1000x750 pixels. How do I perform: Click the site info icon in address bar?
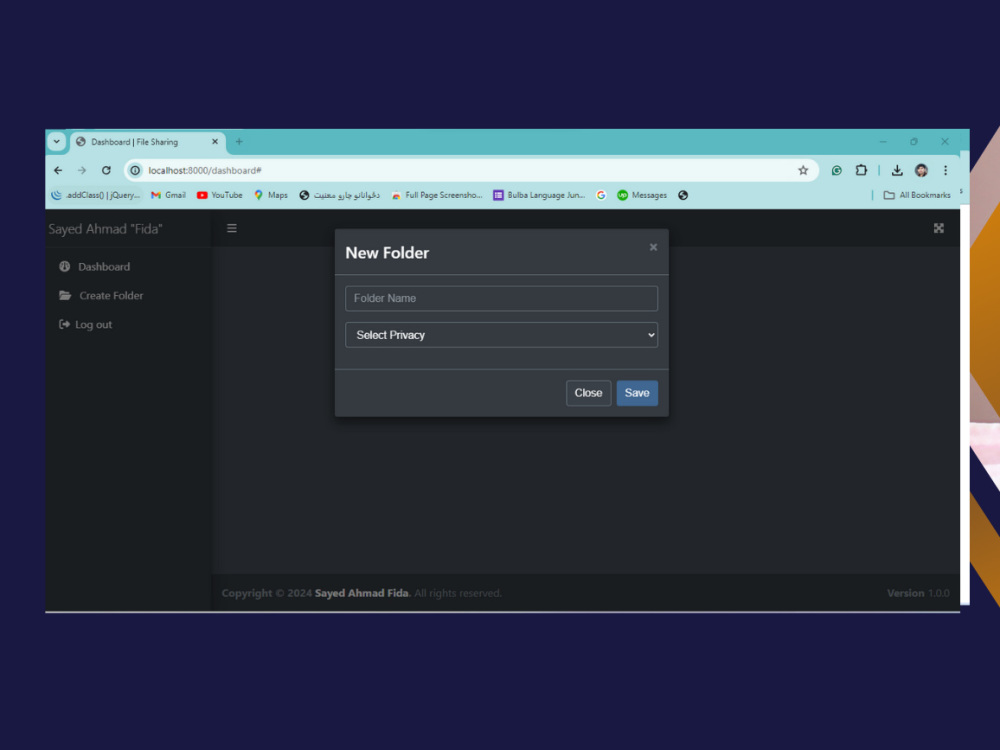click(135, 170)
